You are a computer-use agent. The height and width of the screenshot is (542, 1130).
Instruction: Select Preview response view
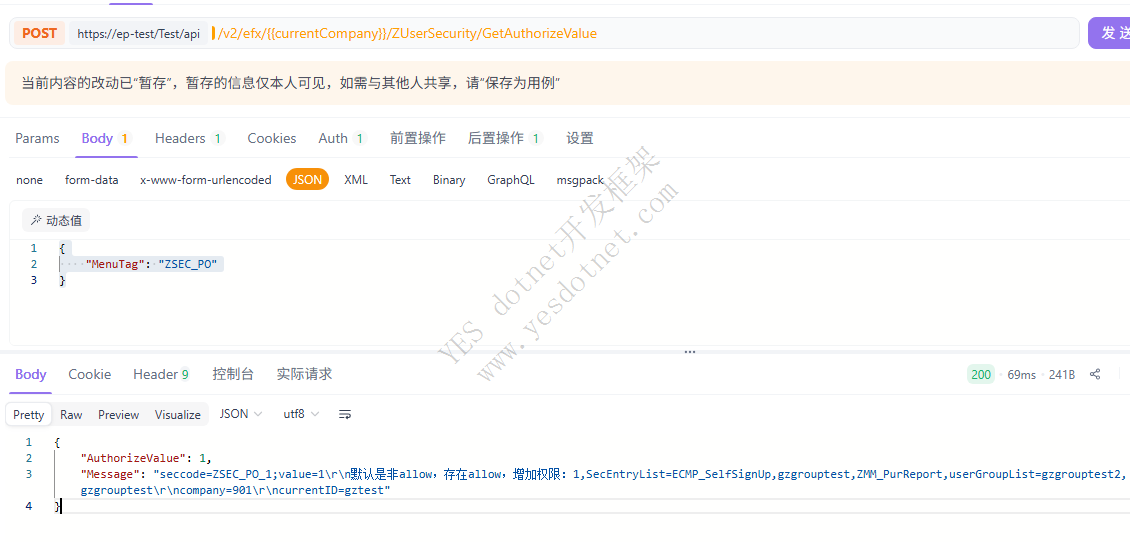pos(118,414)
